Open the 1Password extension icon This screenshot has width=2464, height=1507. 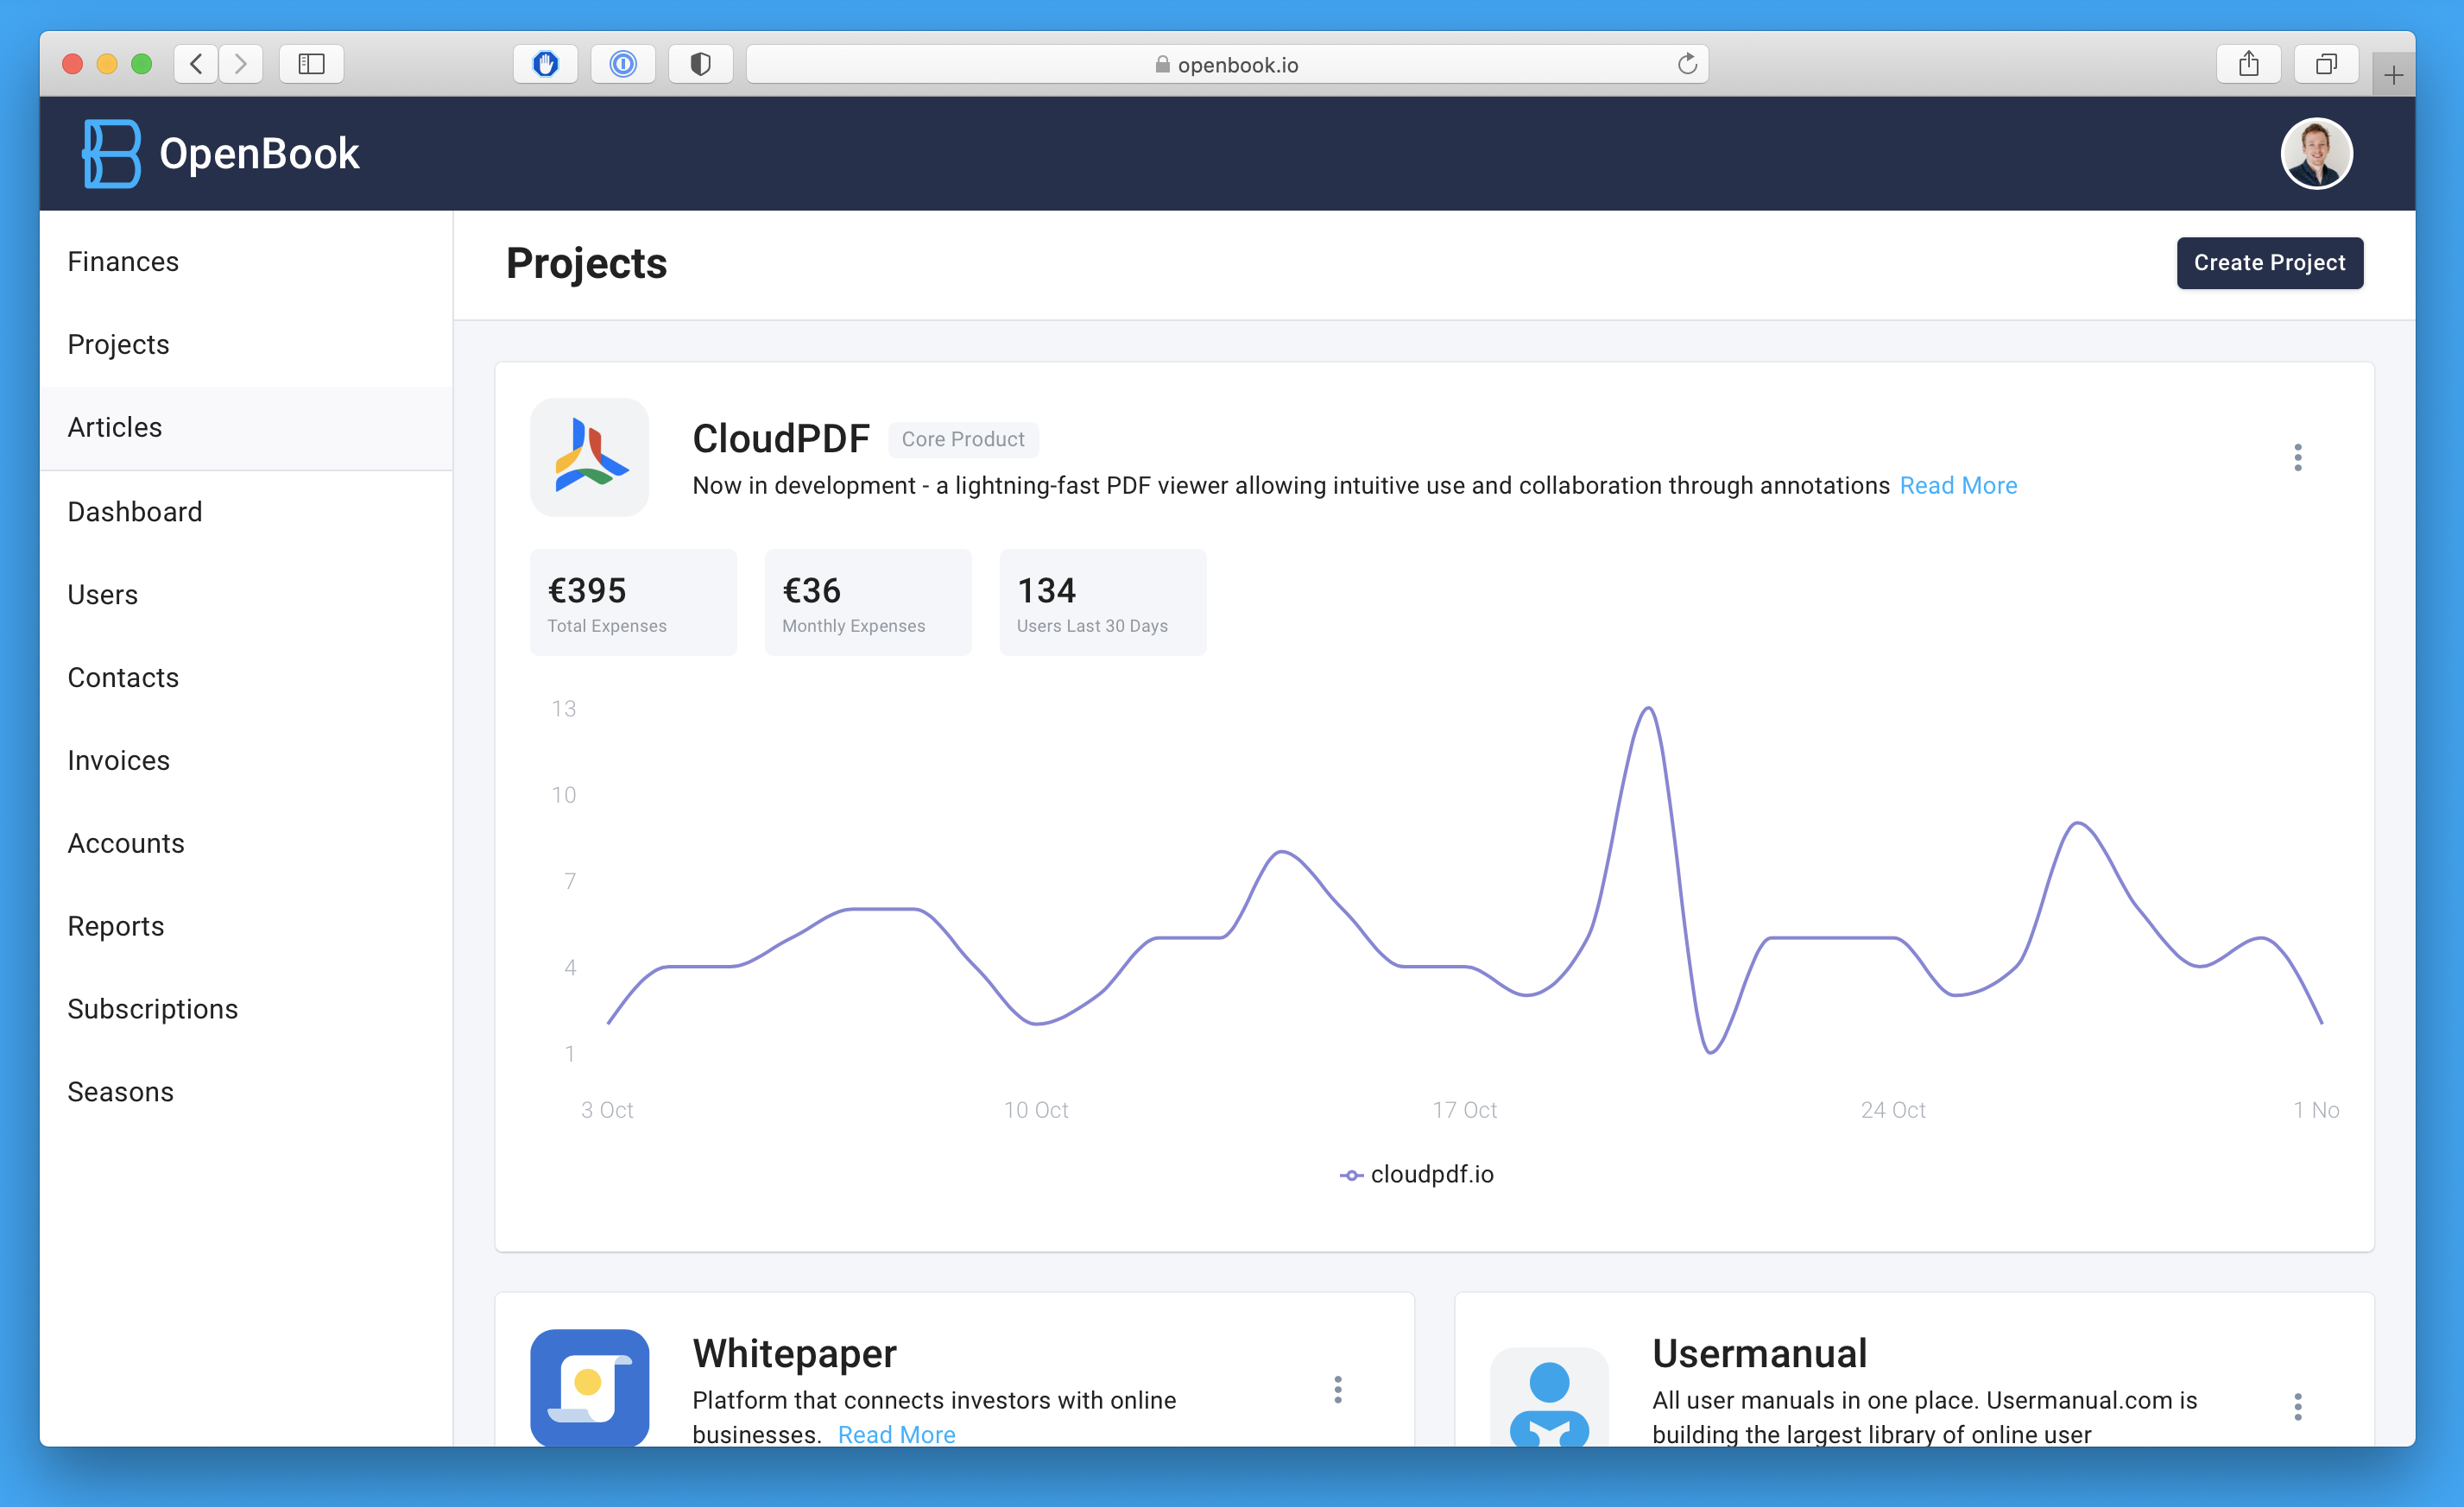622,64
